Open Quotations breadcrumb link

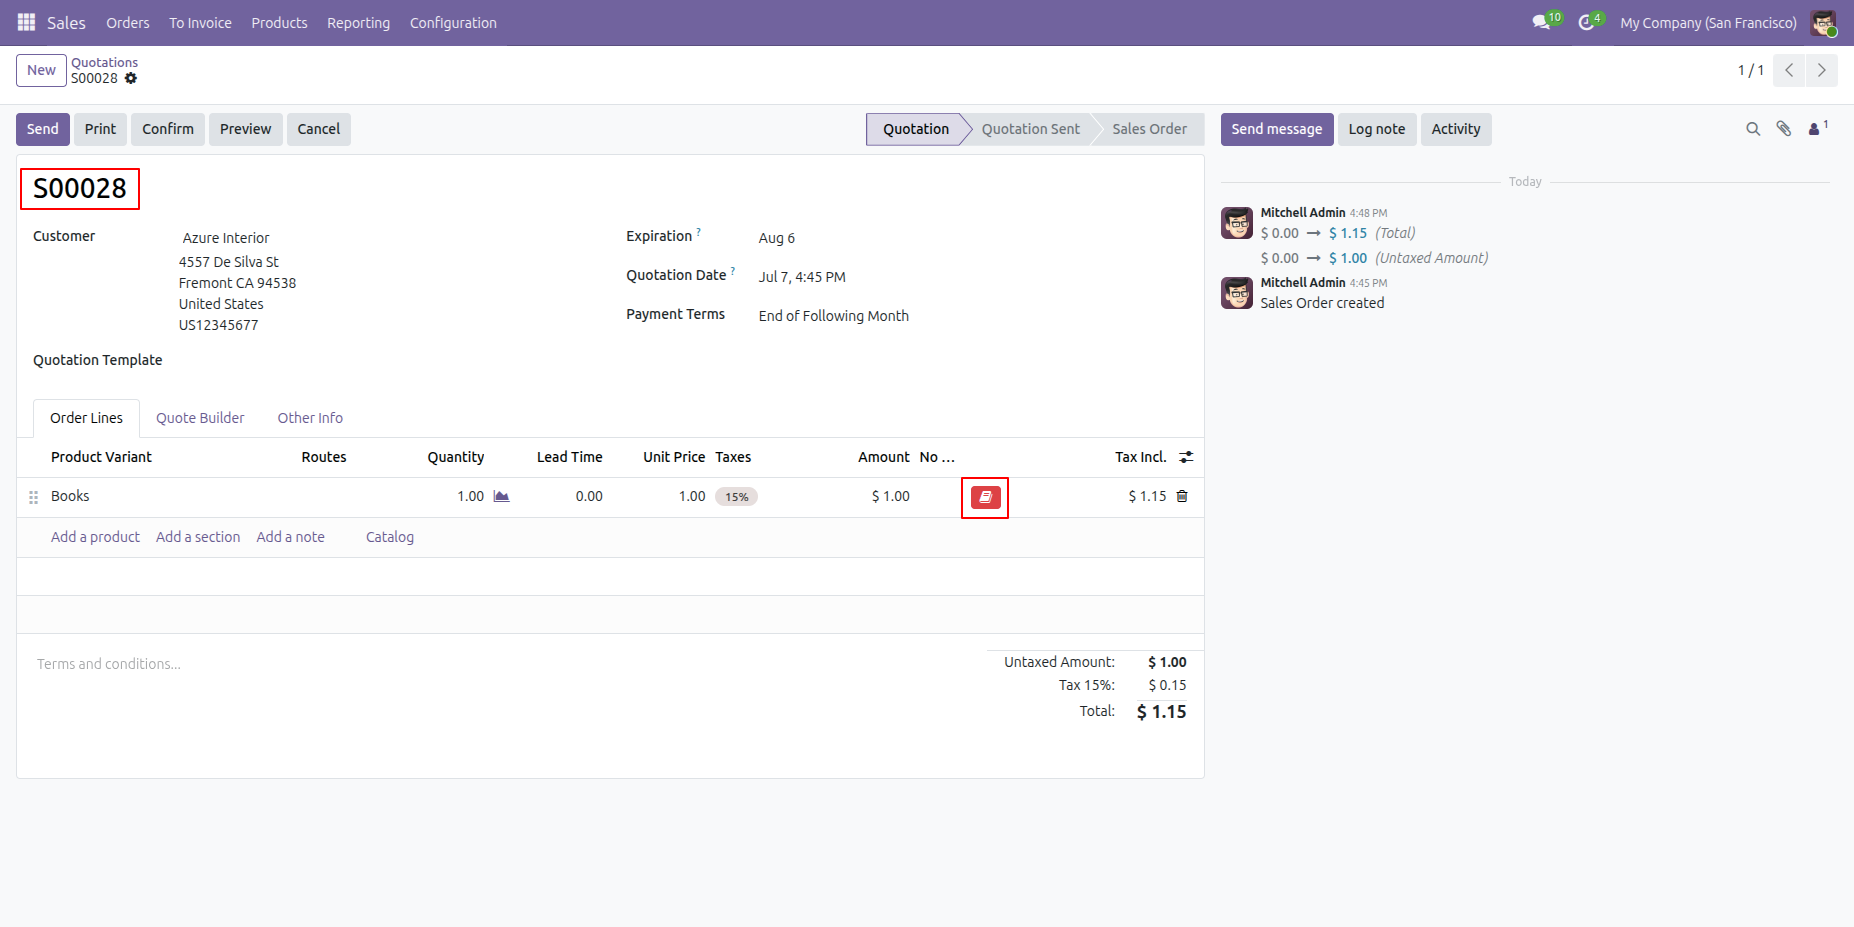tap(105, 62)
